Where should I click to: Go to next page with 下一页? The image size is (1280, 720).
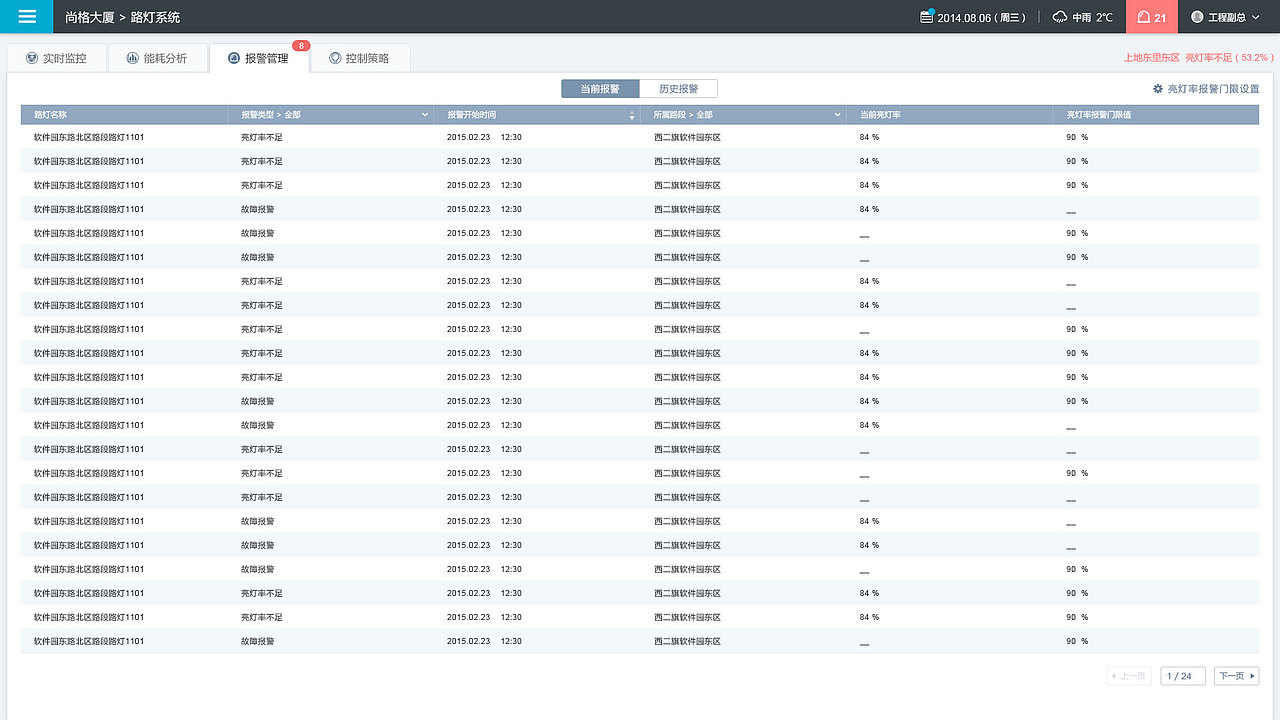tap(1237, 676)
